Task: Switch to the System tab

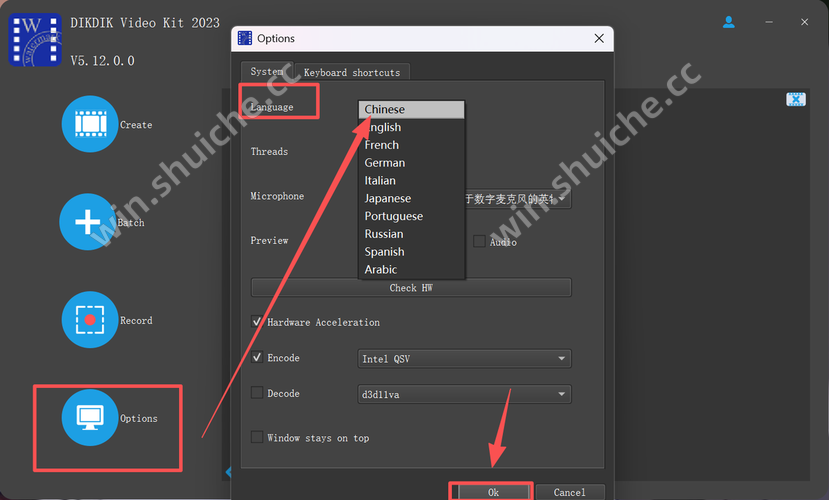Action: click(266, 71)
